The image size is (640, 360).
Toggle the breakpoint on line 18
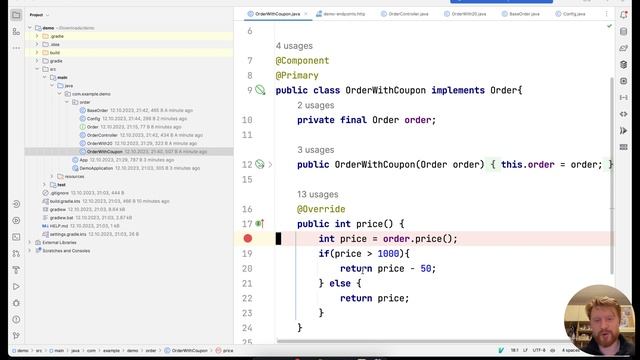click(248, 238)
